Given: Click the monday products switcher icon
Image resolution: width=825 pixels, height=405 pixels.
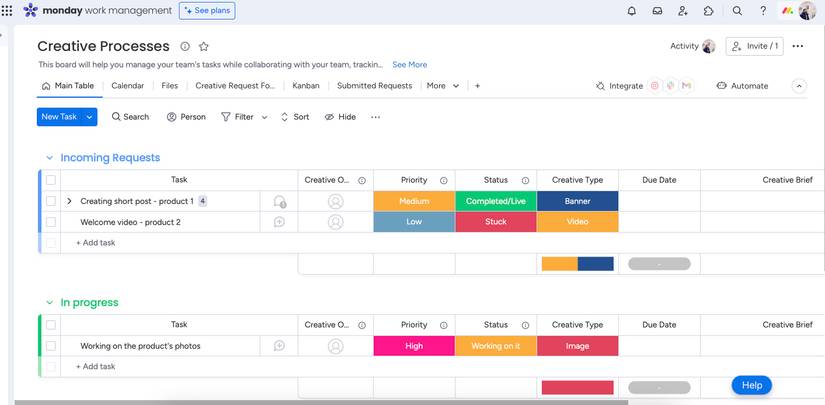Looking at the screenshot, I should [x=788, y=11].
